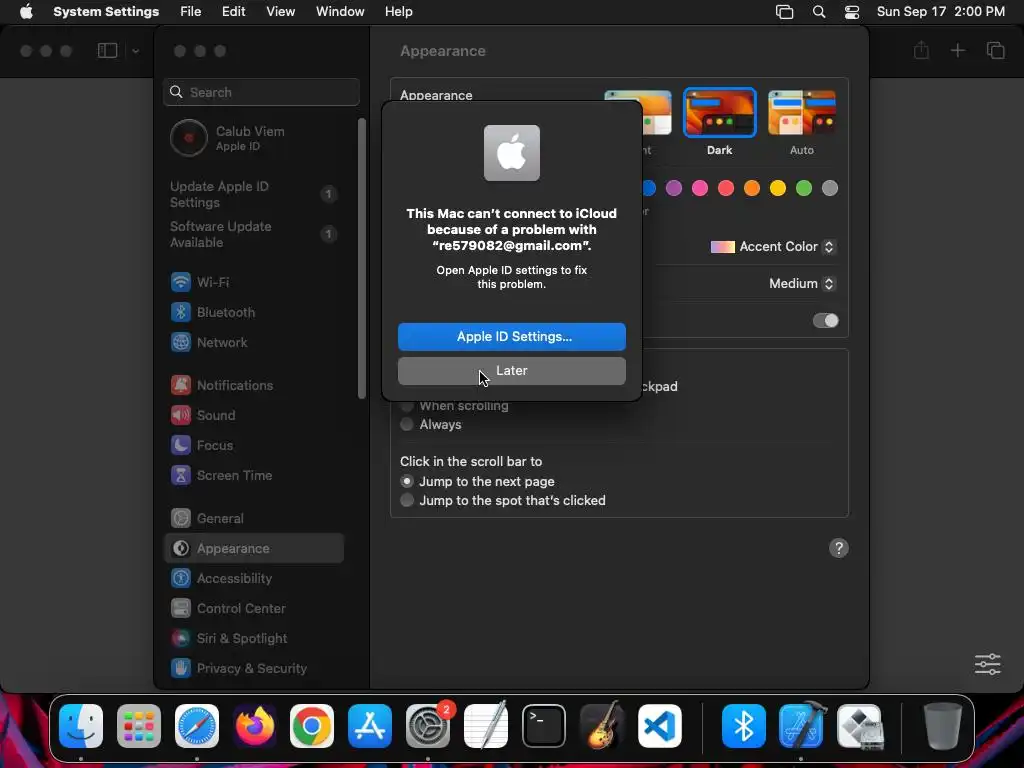Open Update Apple ID Settings notice
This screenshot has width=1024, height=768.
click(x=255, y=195)
